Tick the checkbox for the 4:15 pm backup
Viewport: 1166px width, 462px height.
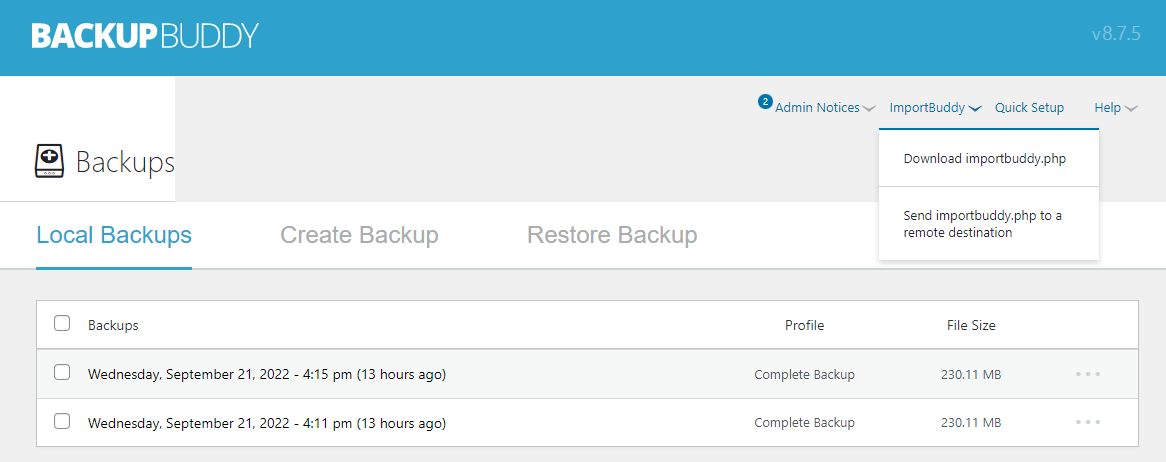pyautogui.click(x=62, y=373)
